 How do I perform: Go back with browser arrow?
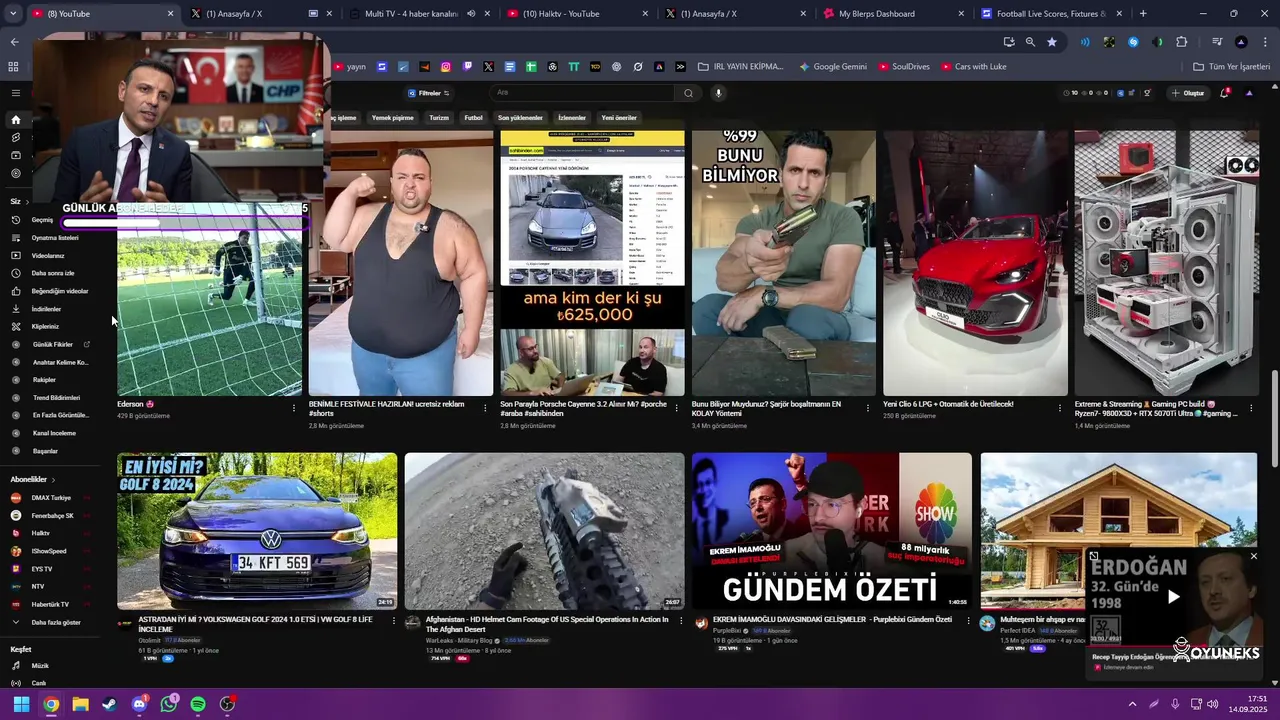[x=14, y=42]
